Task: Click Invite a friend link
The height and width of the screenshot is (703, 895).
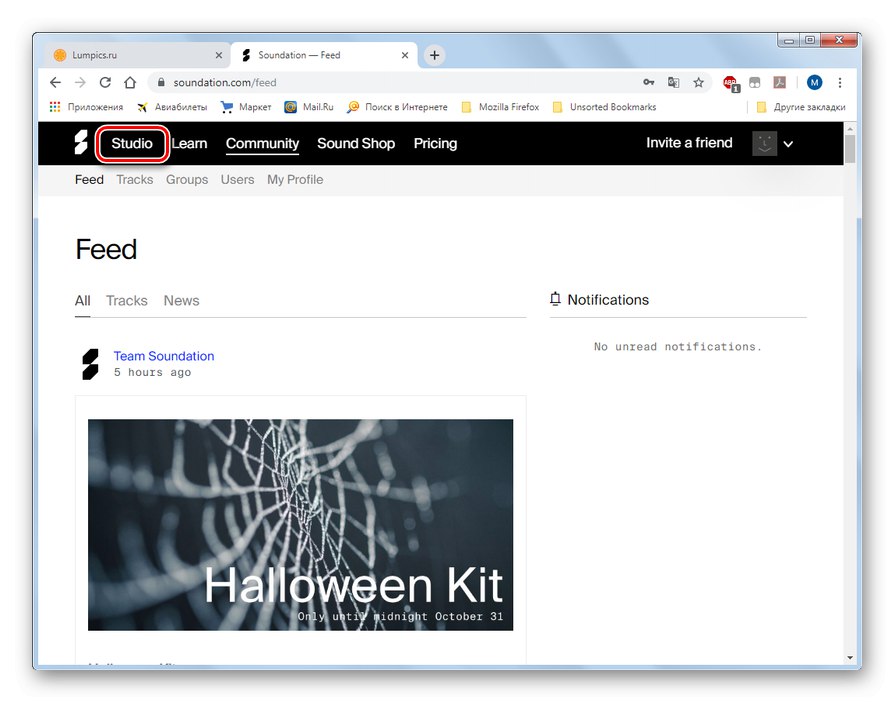Action: 689,143
